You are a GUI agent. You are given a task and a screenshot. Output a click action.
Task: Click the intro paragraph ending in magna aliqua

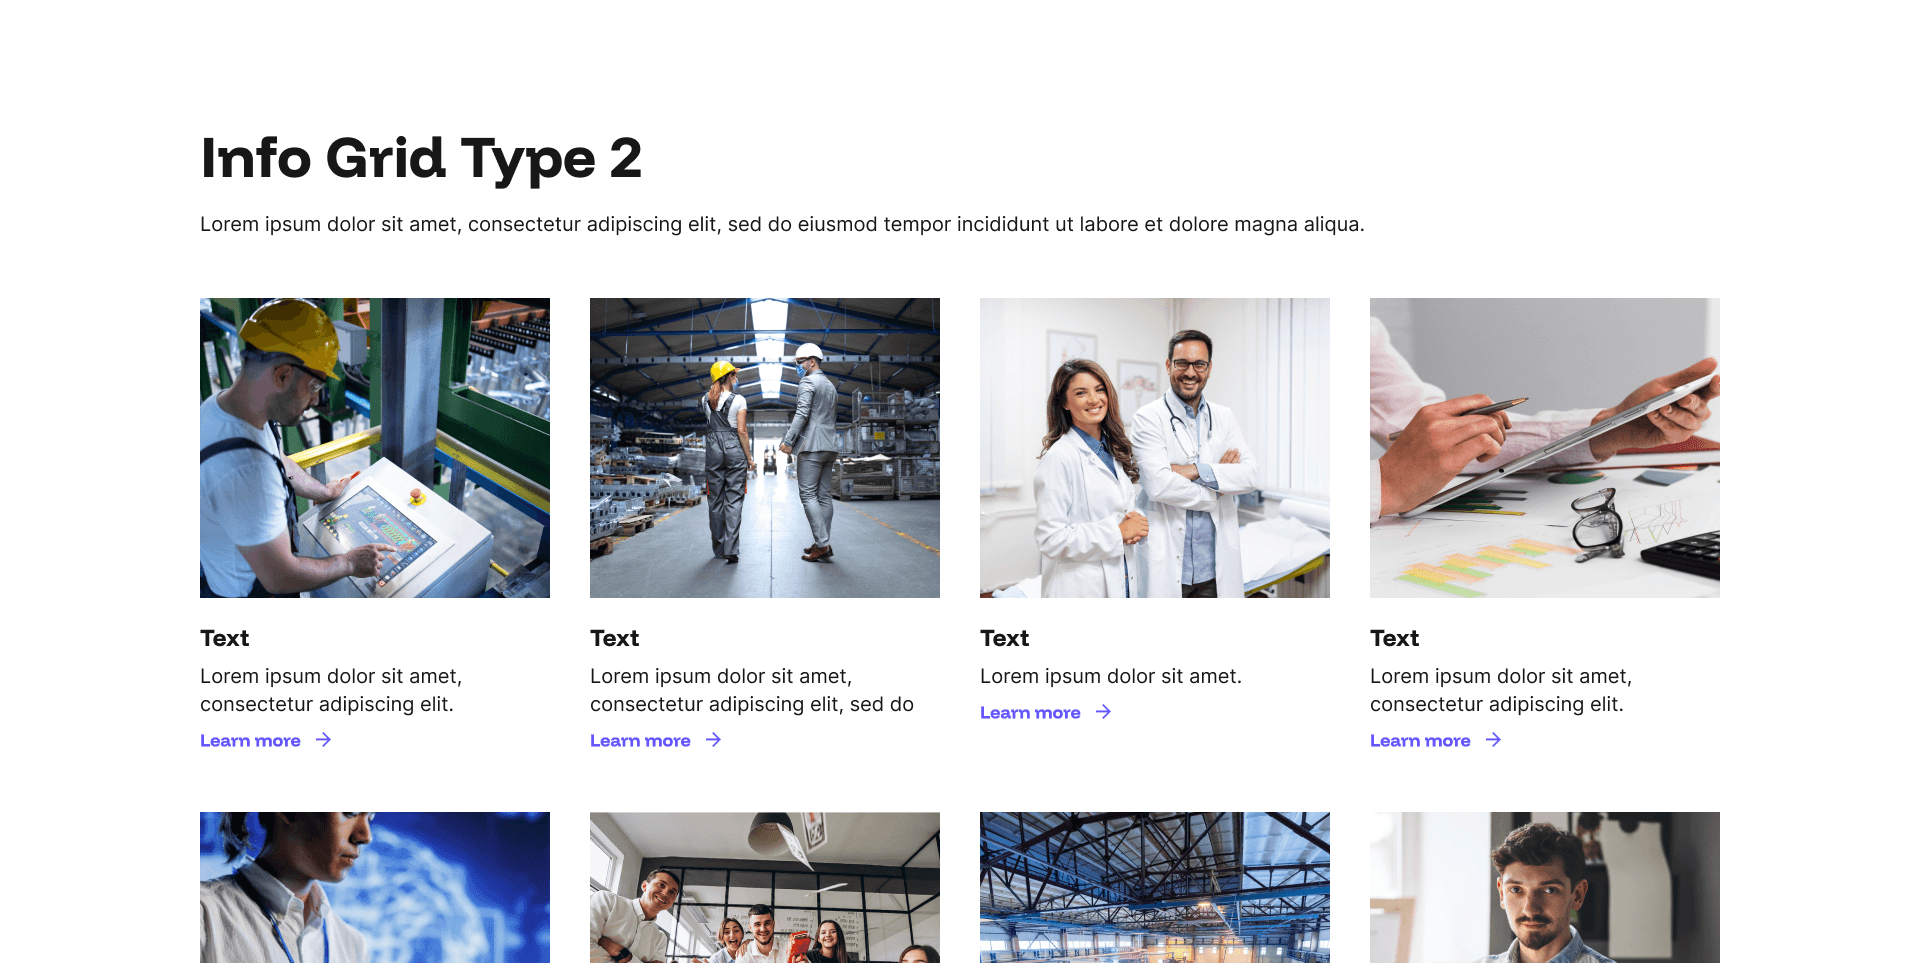(x=782, y=224)
